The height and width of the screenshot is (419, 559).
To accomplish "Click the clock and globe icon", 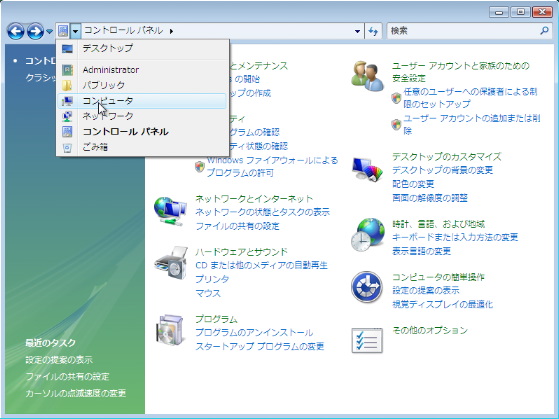I will click(368, 235).
